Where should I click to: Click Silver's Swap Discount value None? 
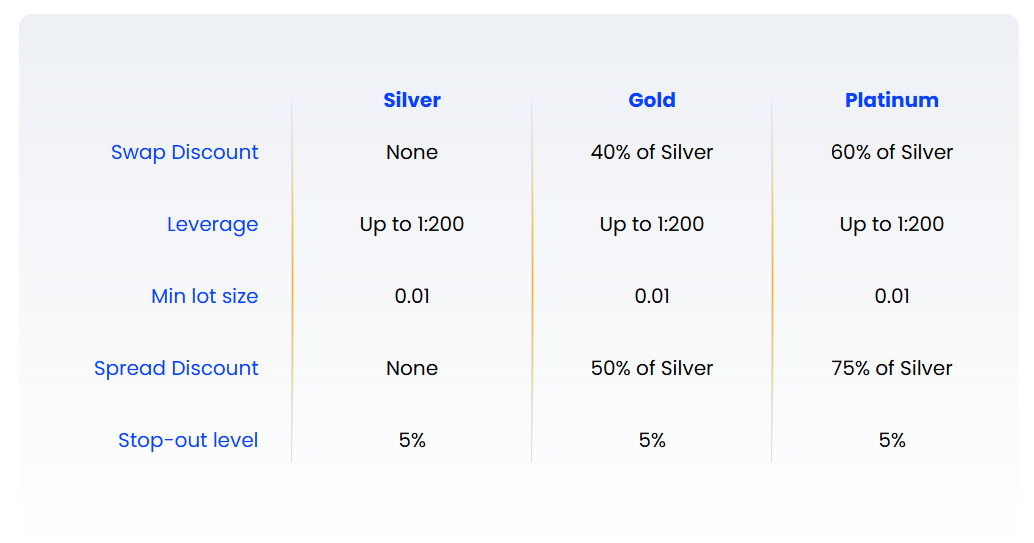coord(412,152)
